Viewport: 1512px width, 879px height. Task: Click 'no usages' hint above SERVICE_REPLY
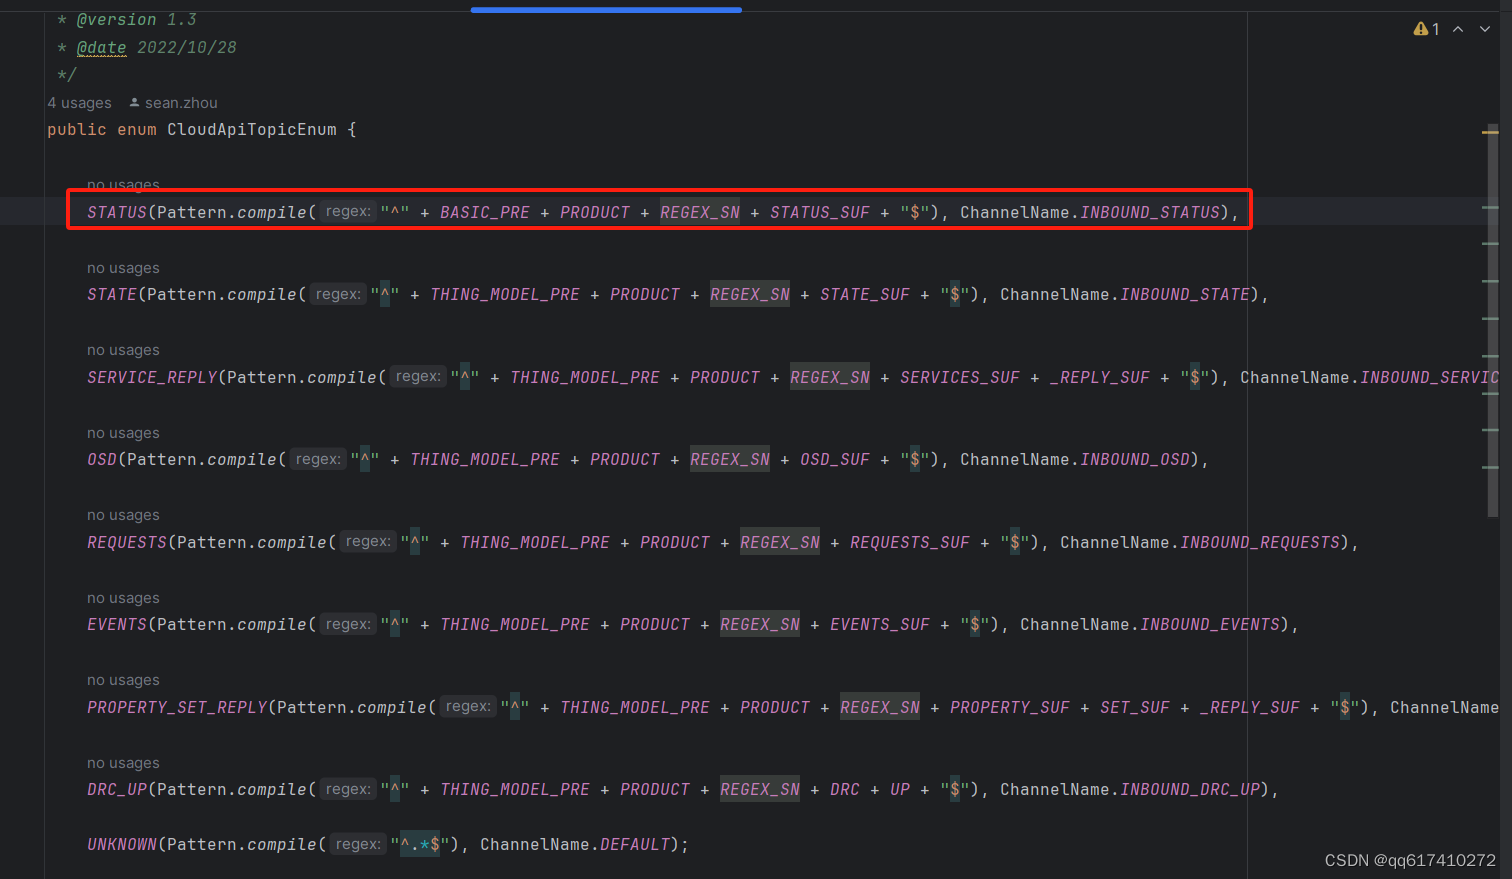tap(123, 350)
